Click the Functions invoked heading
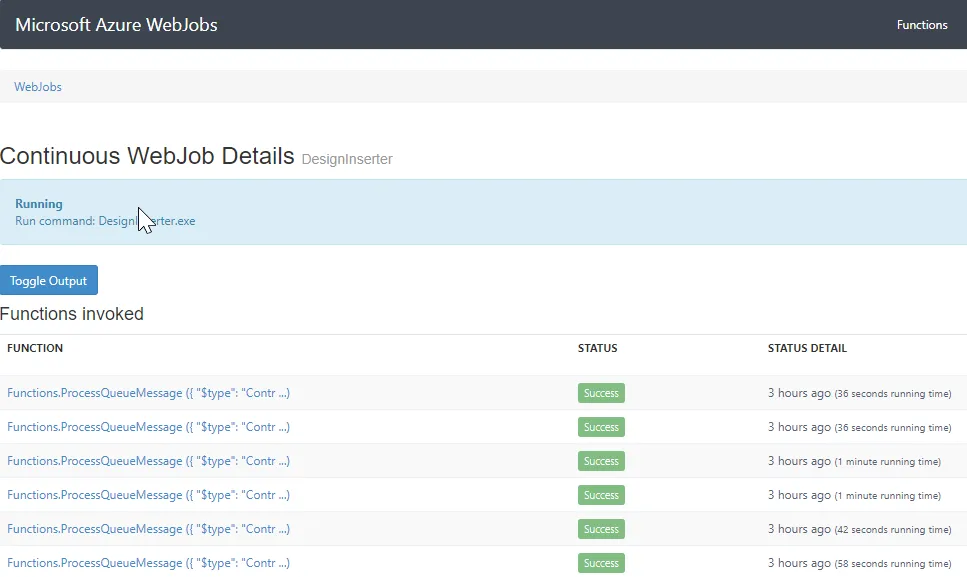The width and height of the screenshot is (967, 577). 72,314
